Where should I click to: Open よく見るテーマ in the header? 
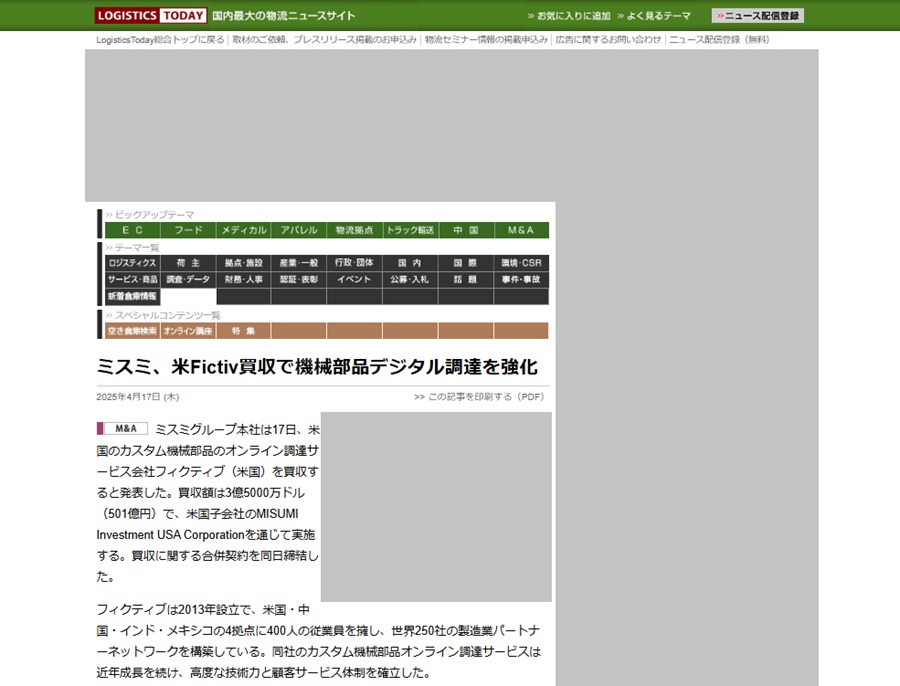(x=654, y=16)
